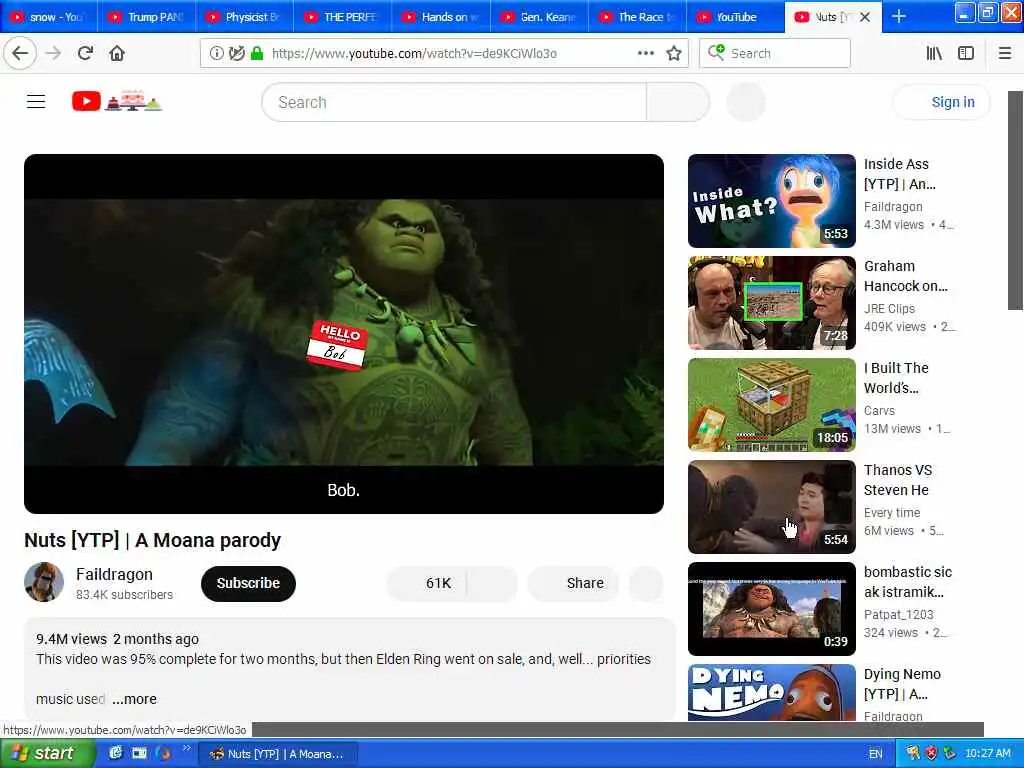This screenshot has width=1024, height=768.
Task: Launch Firefox from the quick launch bar
Action: [x=163, y=753]
